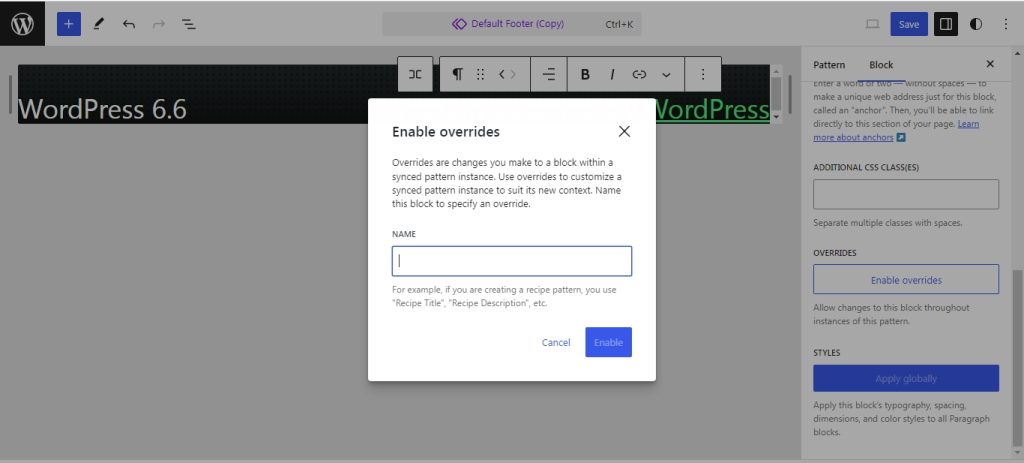Click the WordPress logo icon
This screenshot has height=463, width=1024.
point(22,24)
